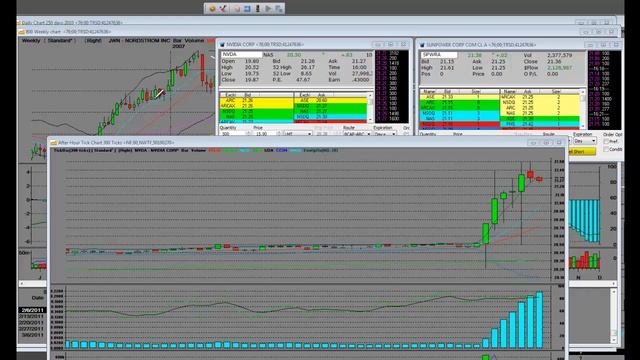Click the Price field in NVIDIA window
The image size is (640, 360).
coord(264,134)
